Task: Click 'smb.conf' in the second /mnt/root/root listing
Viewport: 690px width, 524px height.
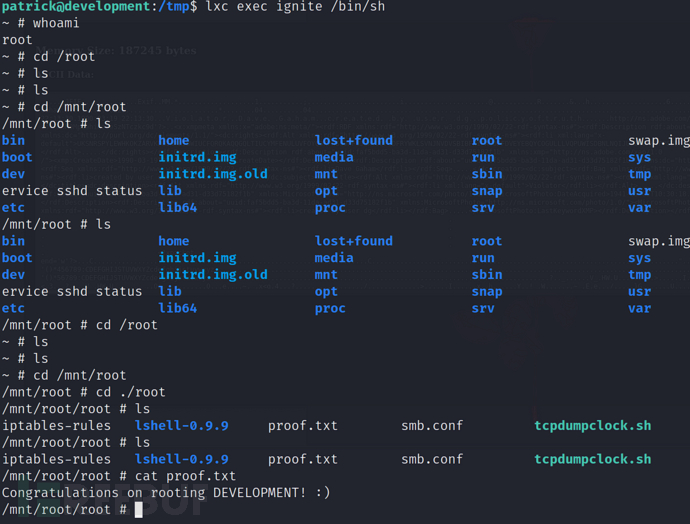Action: click(432, 459)
